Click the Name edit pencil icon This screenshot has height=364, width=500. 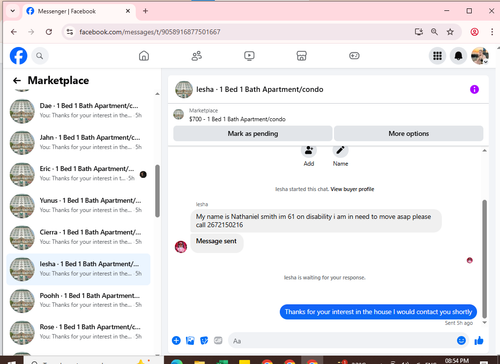tap(340, 152)
